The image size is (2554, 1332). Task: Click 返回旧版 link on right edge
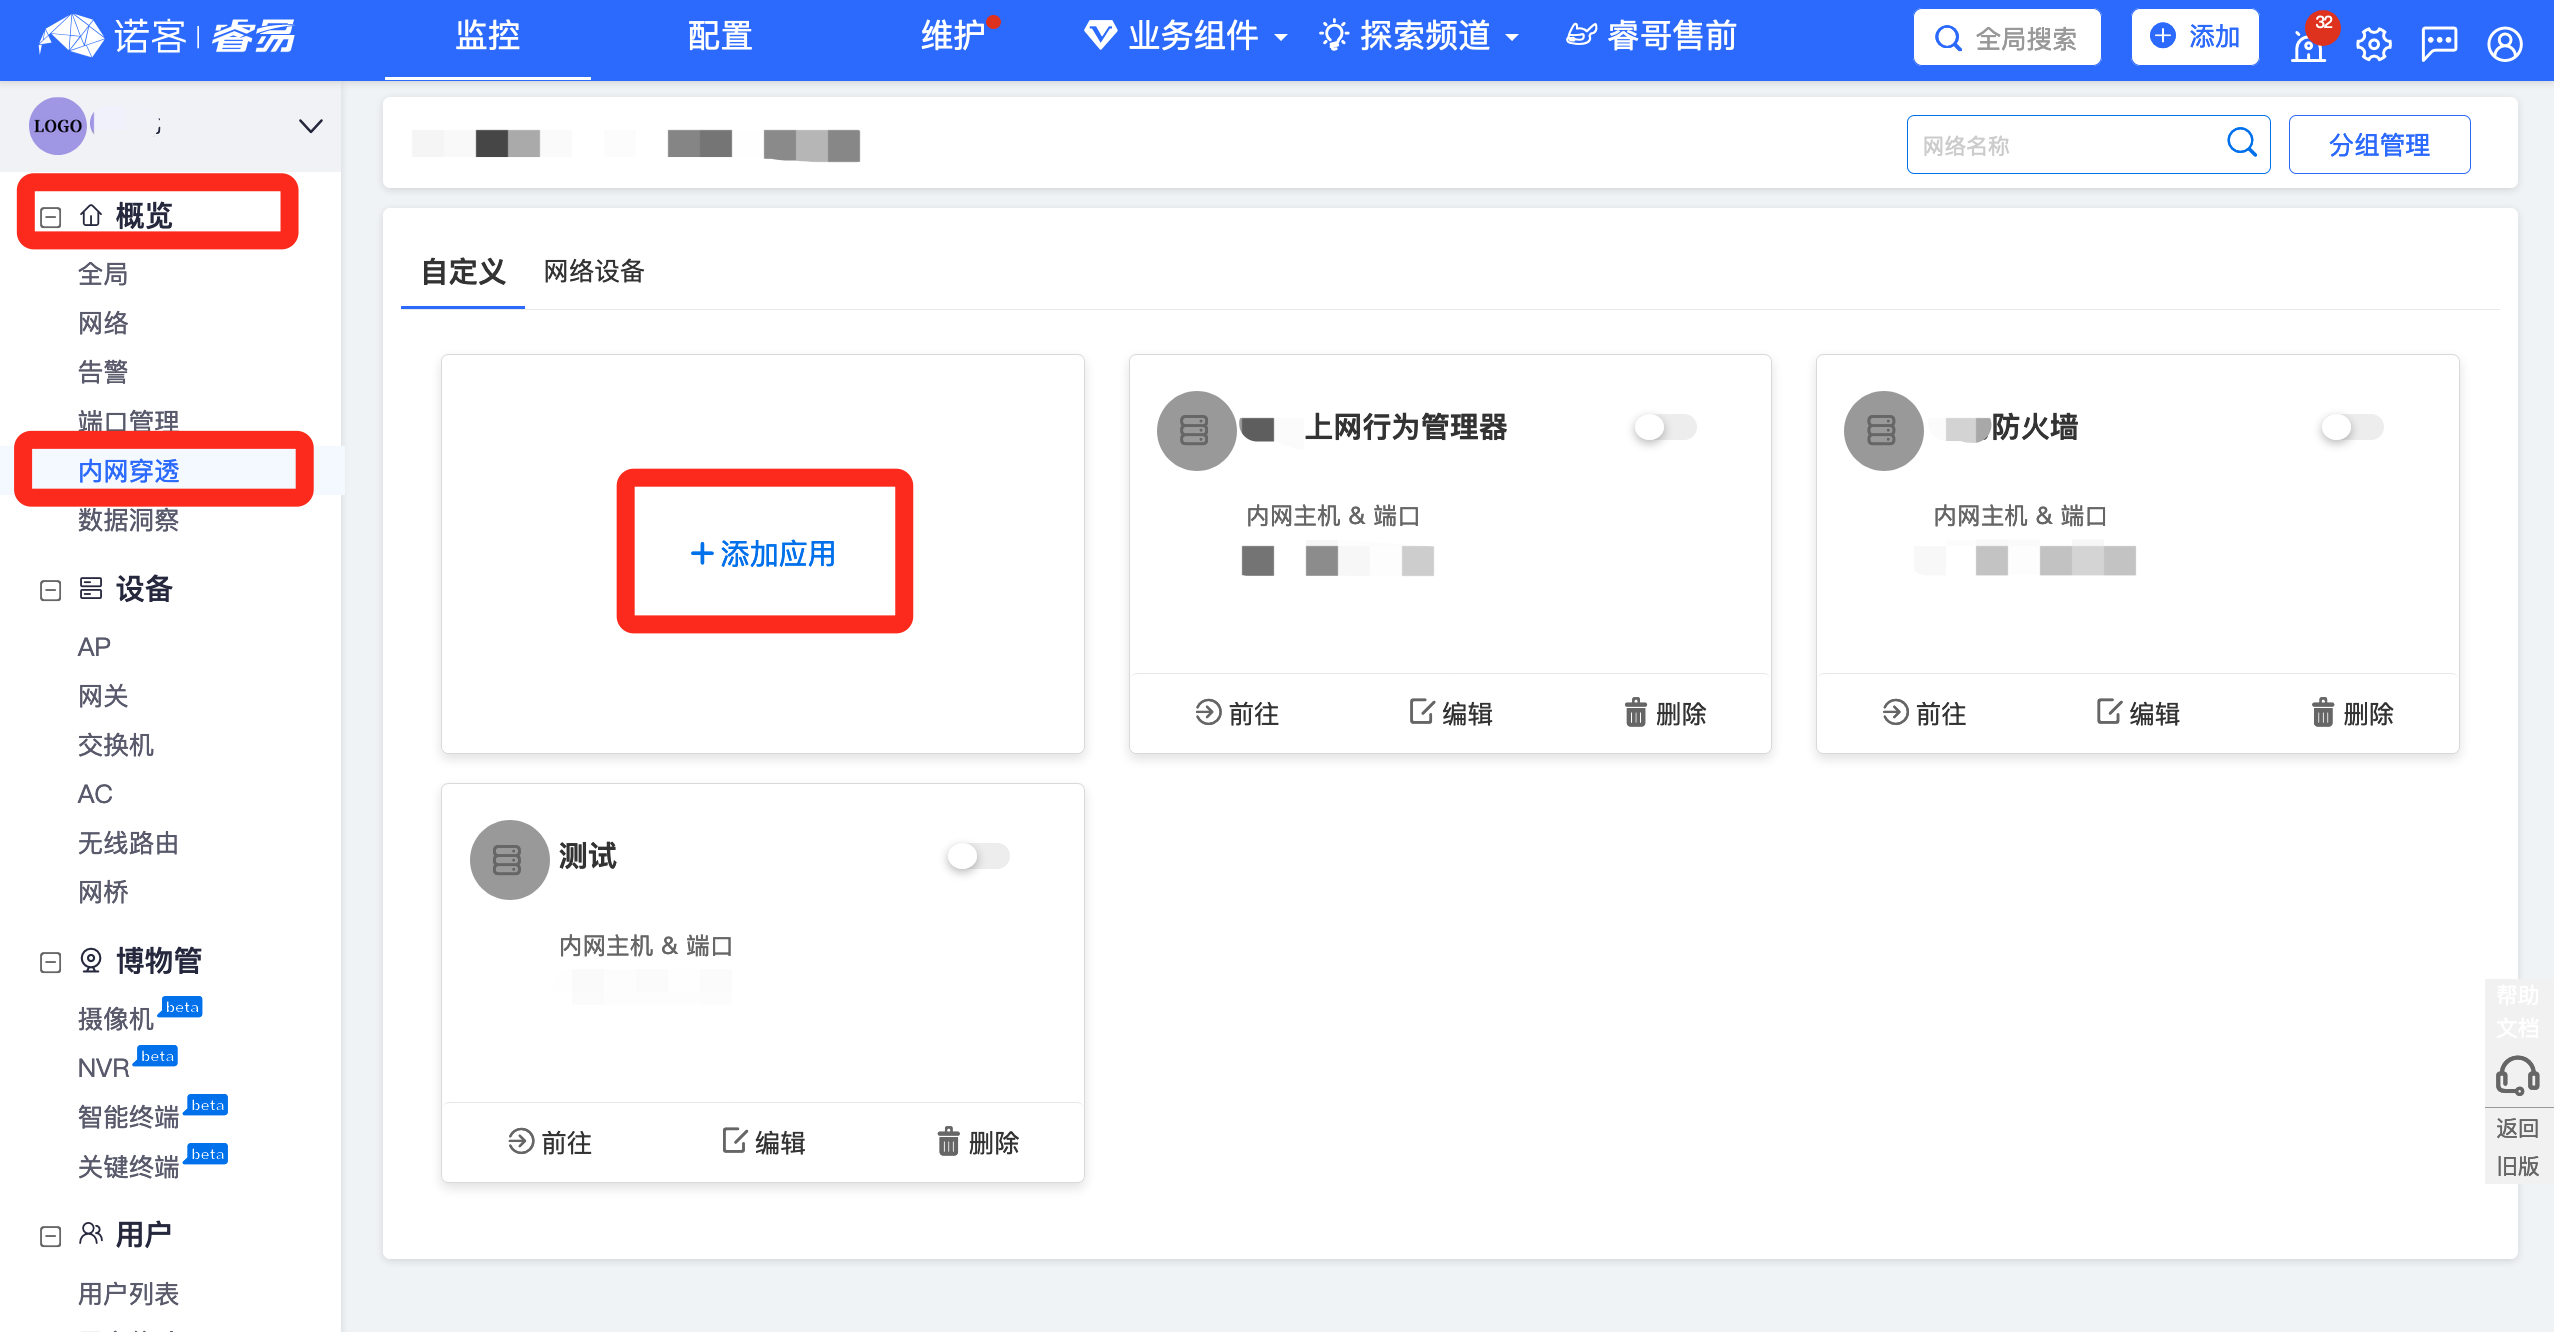tap(2517, 1147)
